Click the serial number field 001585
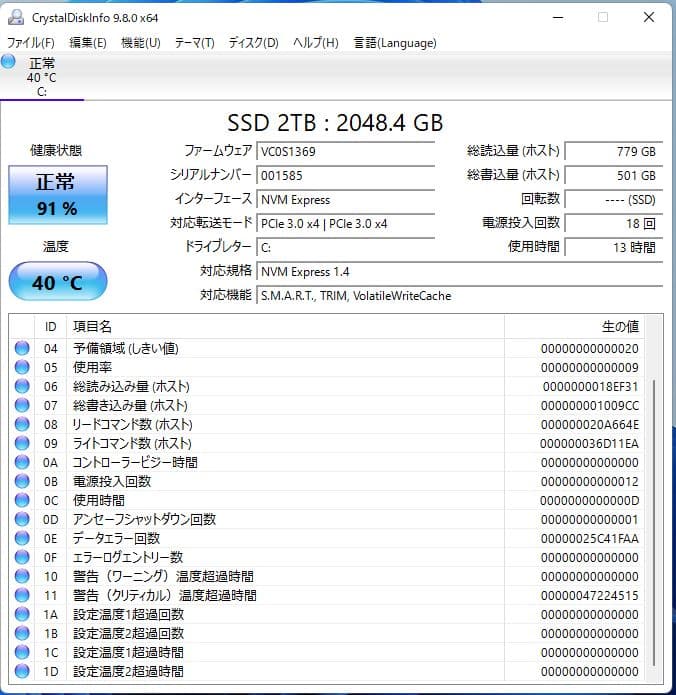The image size is (676, 695). pos(345,175)
